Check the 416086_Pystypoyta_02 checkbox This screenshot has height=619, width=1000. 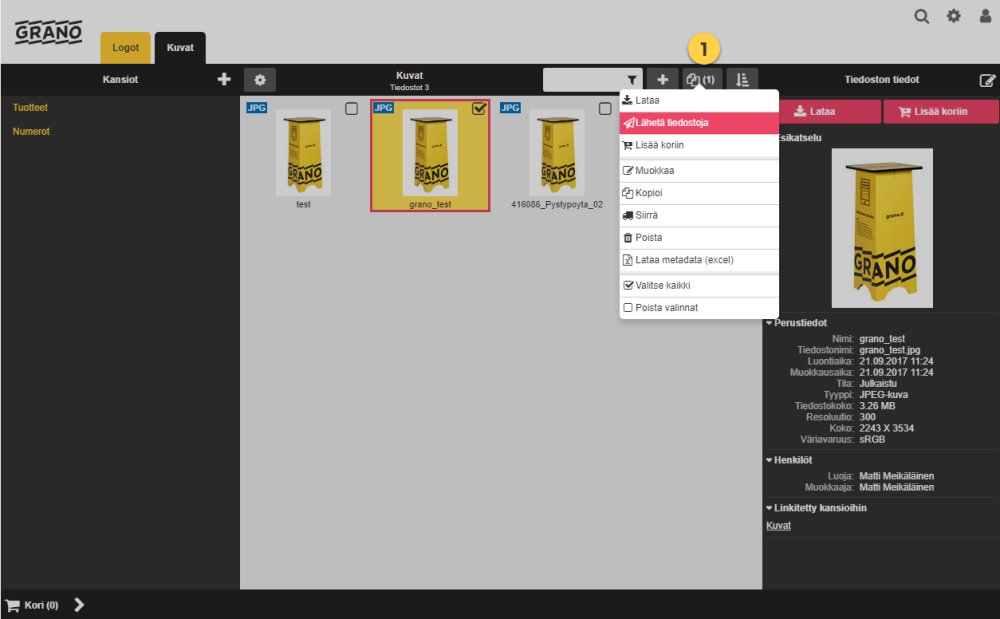605,108
